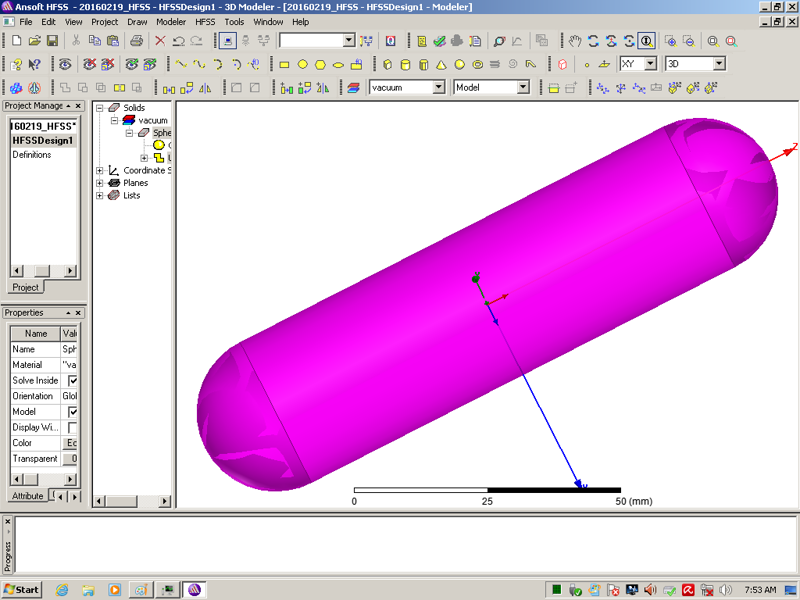
Task: Open the vacuum material dropdown
Action: click(438, 88)
